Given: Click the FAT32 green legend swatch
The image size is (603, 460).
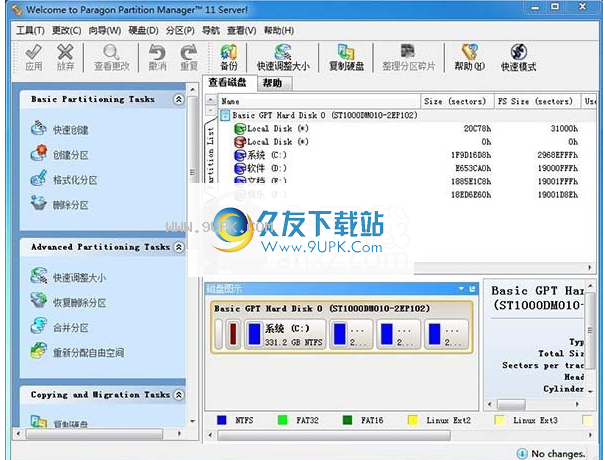Looking at the screenshot, I should point(282,420).
